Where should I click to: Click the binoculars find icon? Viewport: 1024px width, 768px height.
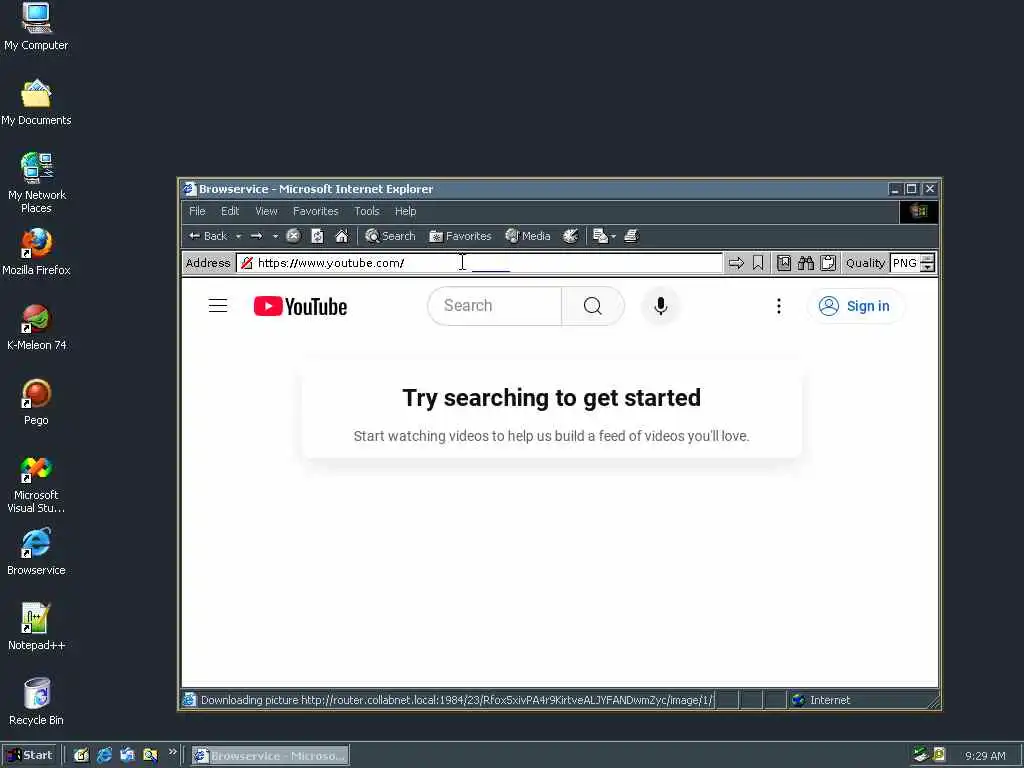tap(806, 263)
